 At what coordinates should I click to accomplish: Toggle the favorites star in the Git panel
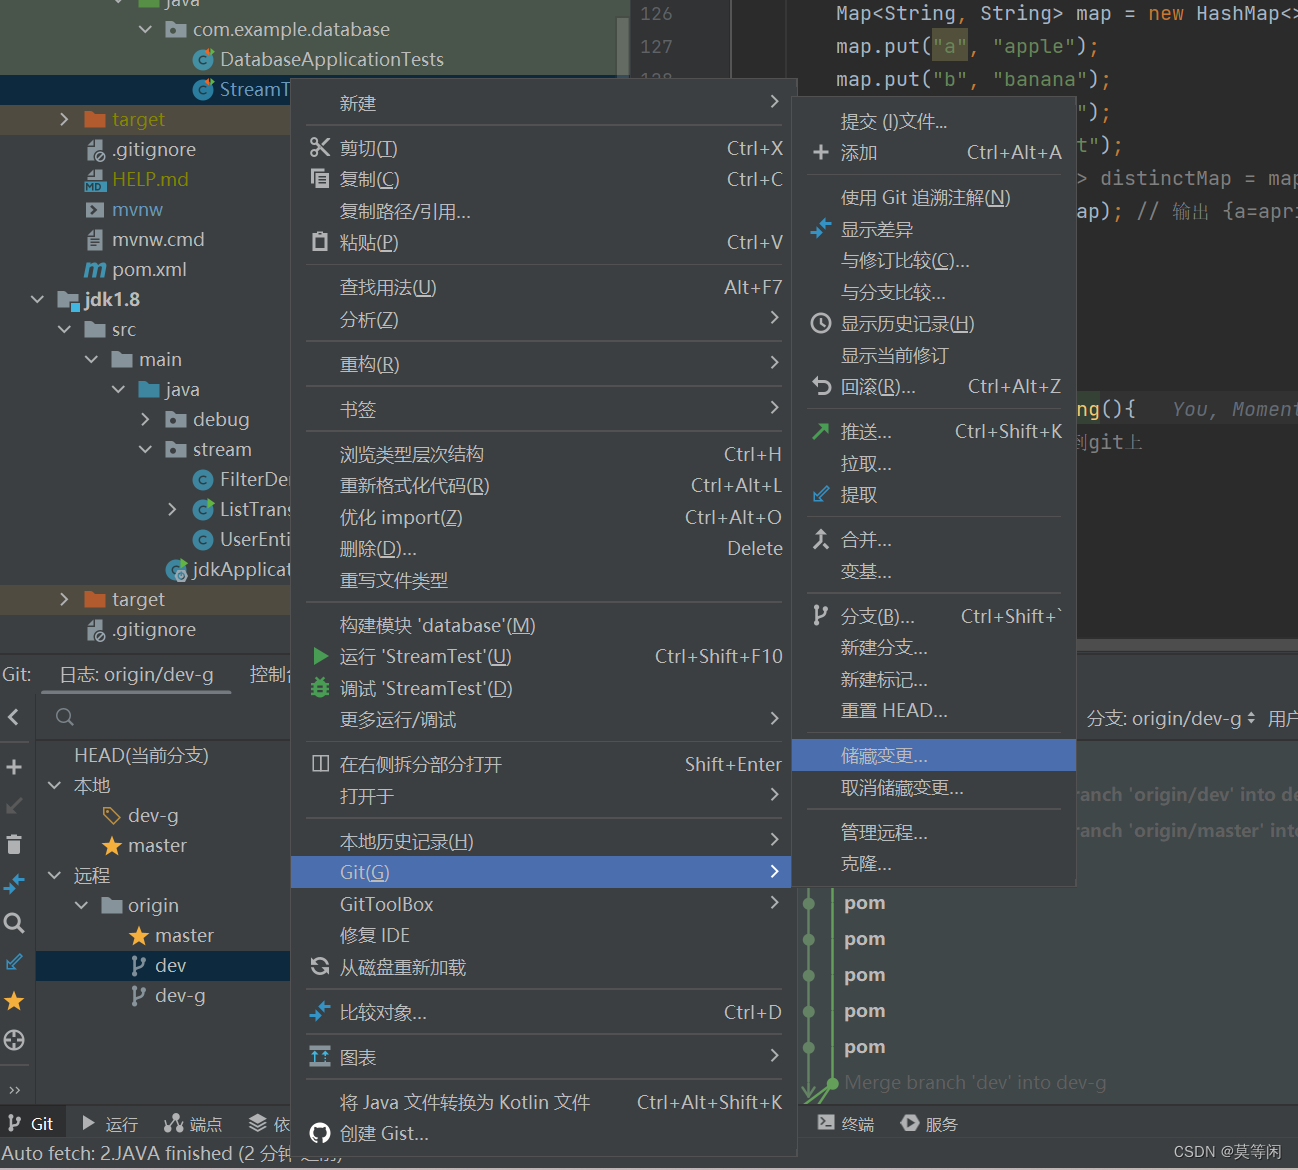click(x=14, y=1001)
